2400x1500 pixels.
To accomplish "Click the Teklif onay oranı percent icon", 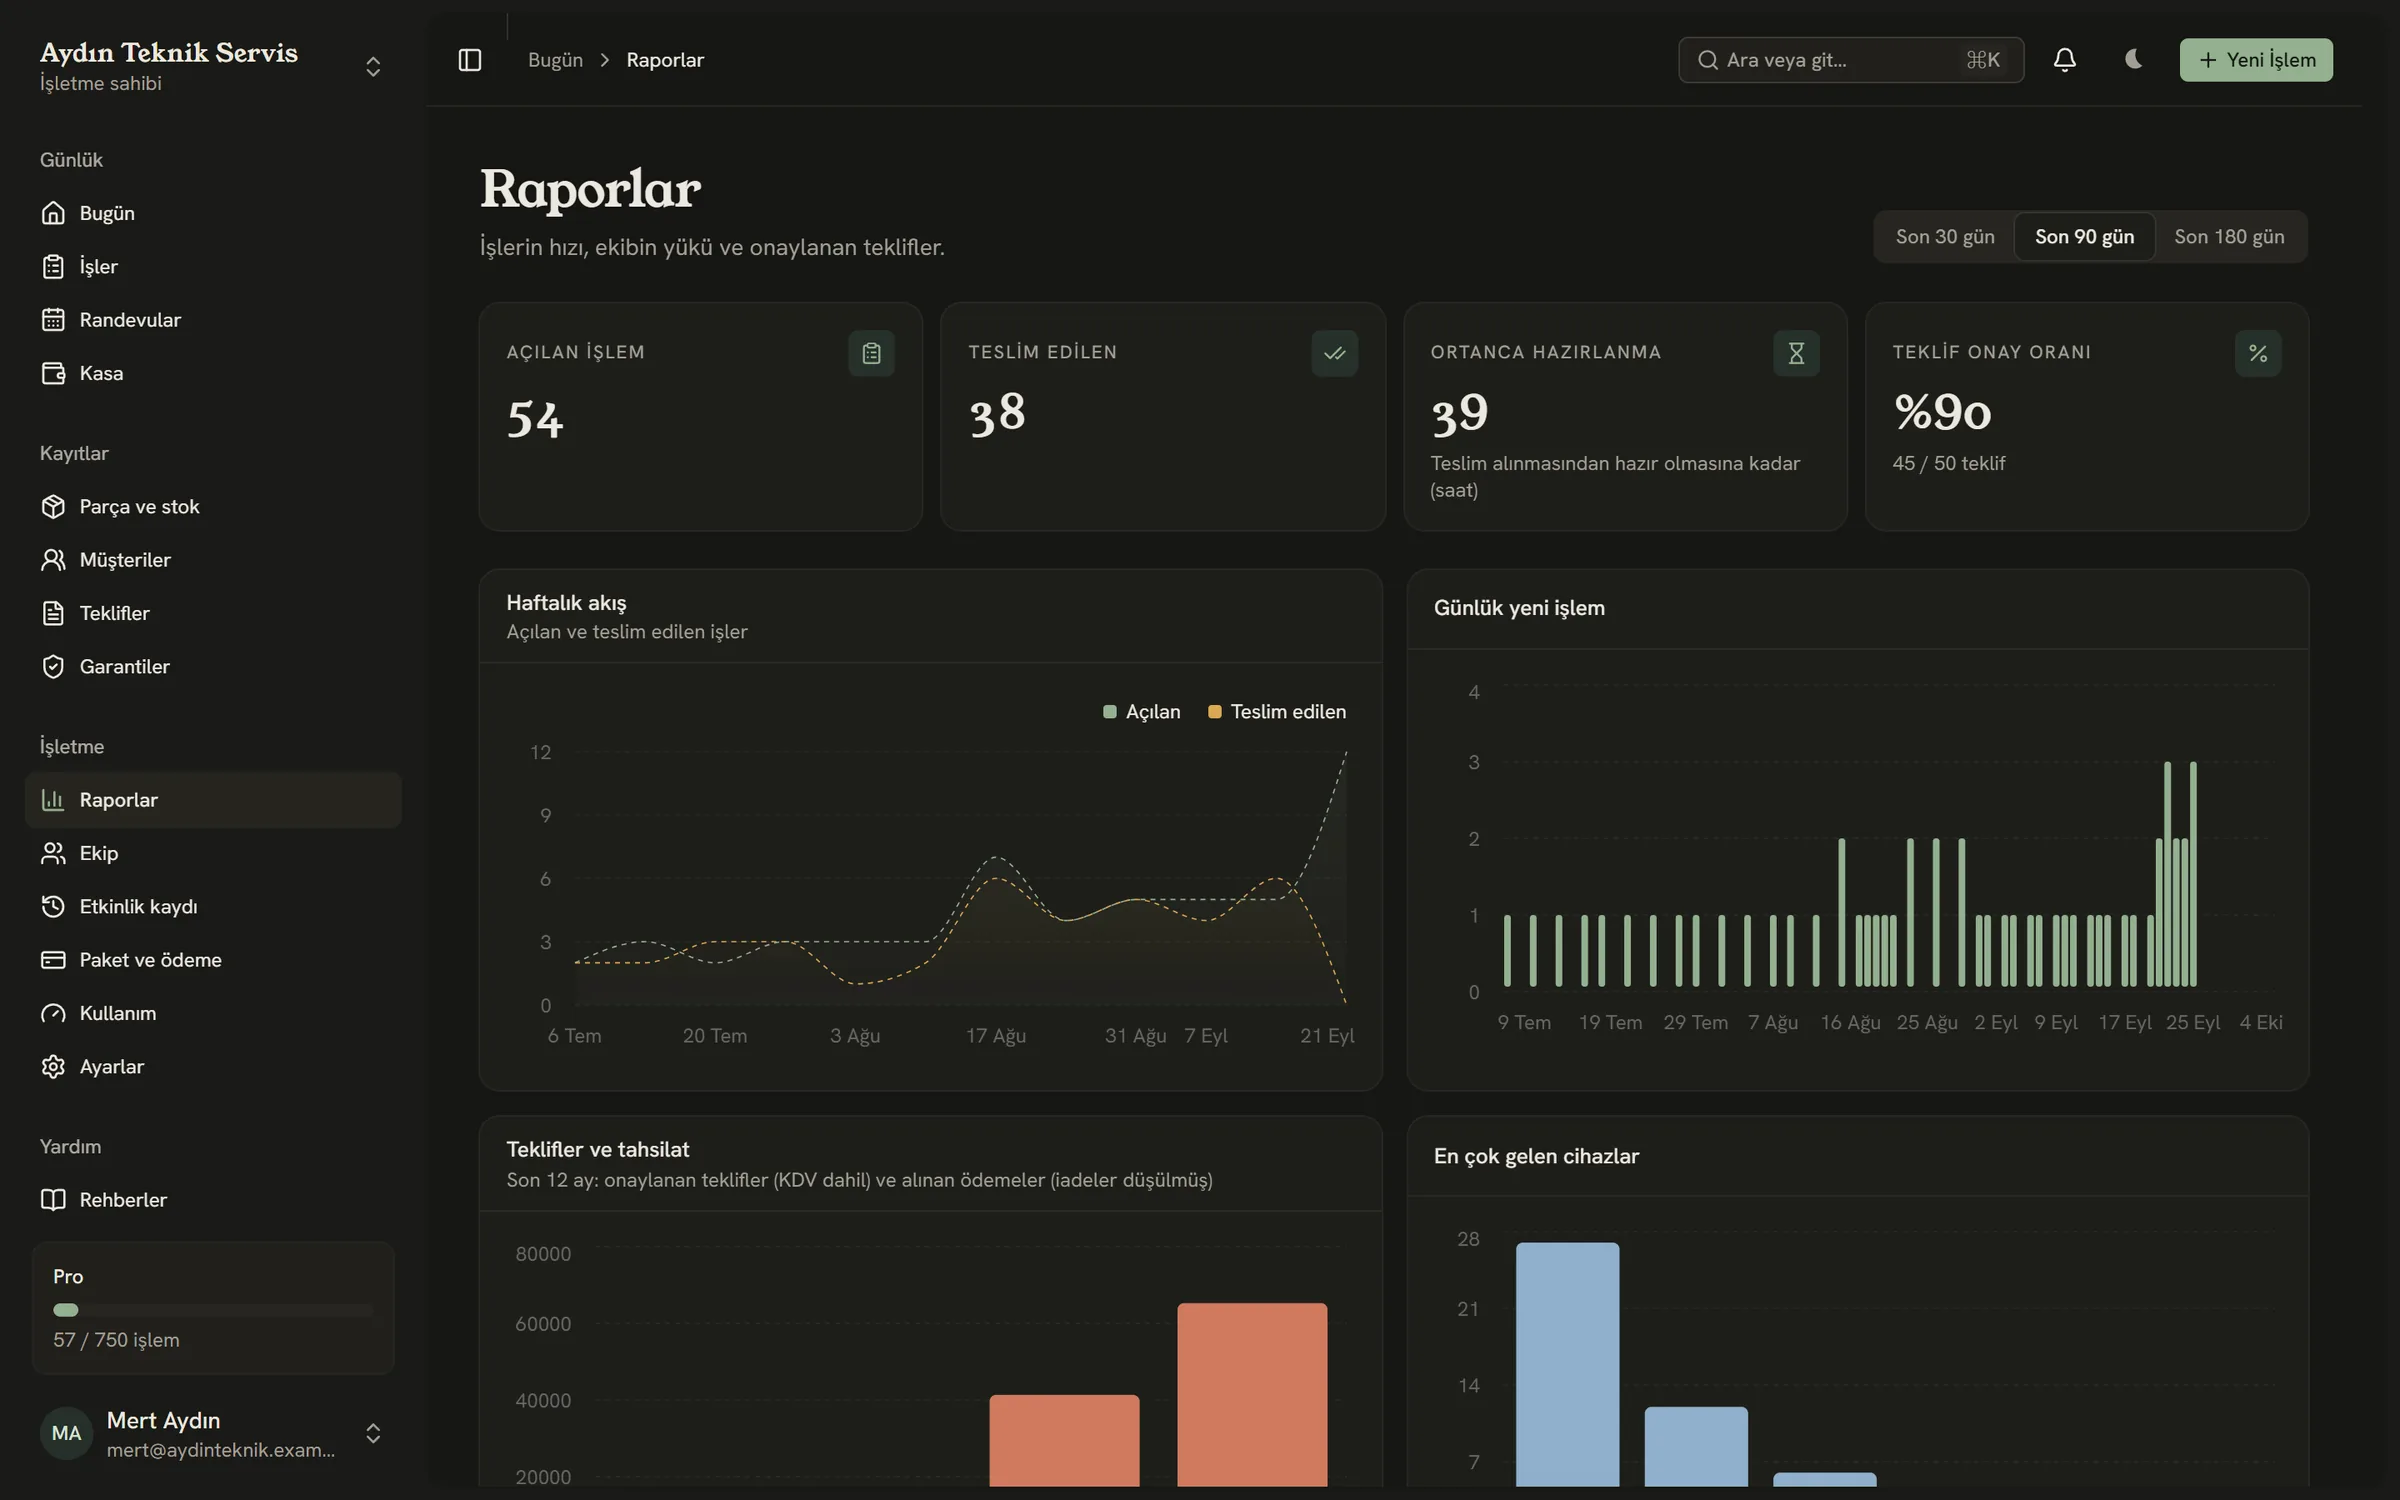I will (x=2258, y=353).
